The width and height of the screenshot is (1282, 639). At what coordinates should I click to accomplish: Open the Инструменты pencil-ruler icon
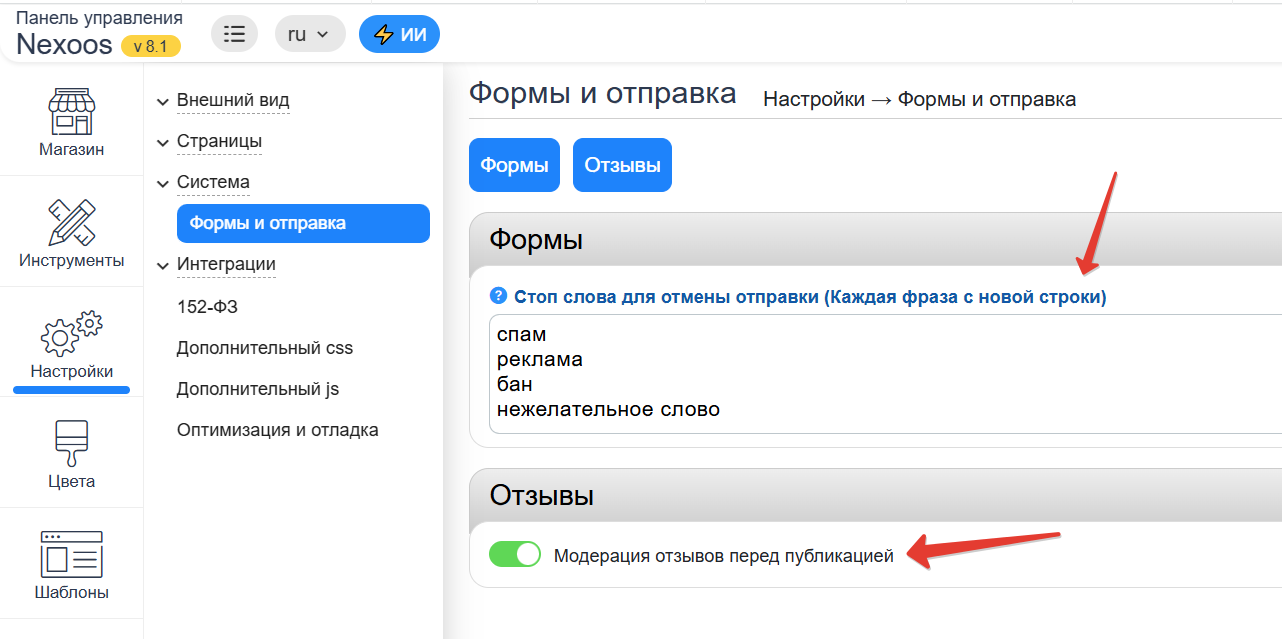point(71,222)
